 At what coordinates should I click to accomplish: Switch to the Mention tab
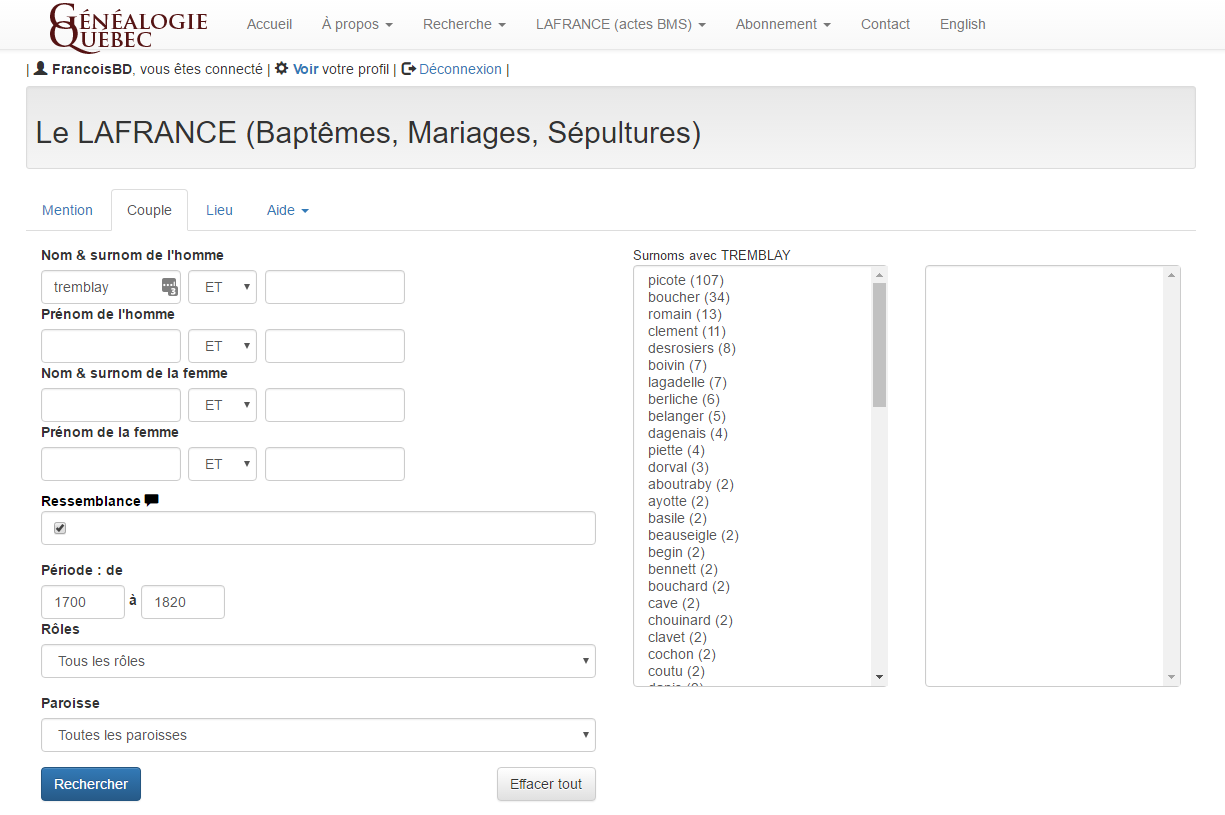click(x=67, y=210)
